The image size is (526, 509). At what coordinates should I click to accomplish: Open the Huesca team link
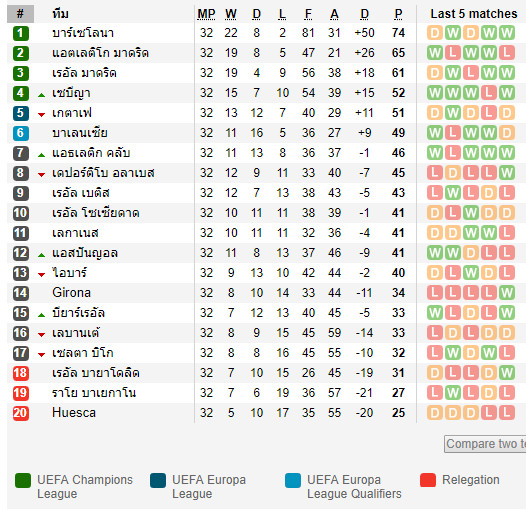[74, 413]
